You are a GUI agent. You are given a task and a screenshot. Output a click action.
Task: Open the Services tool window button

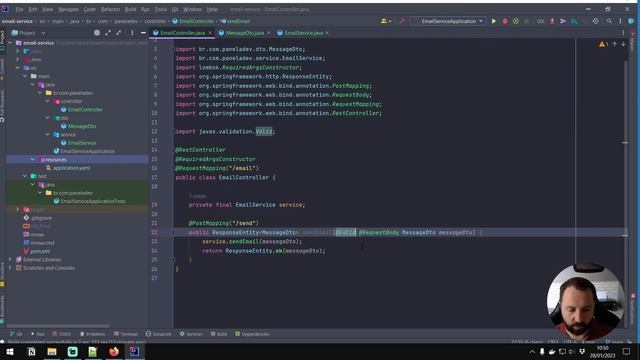[x=191, y=334]
